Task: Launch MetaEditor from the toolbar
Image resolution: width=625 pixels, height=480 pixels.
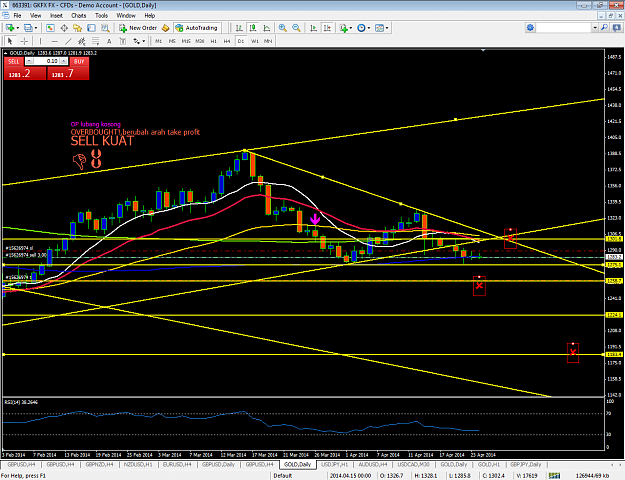Action: click(x=165, y=28)
